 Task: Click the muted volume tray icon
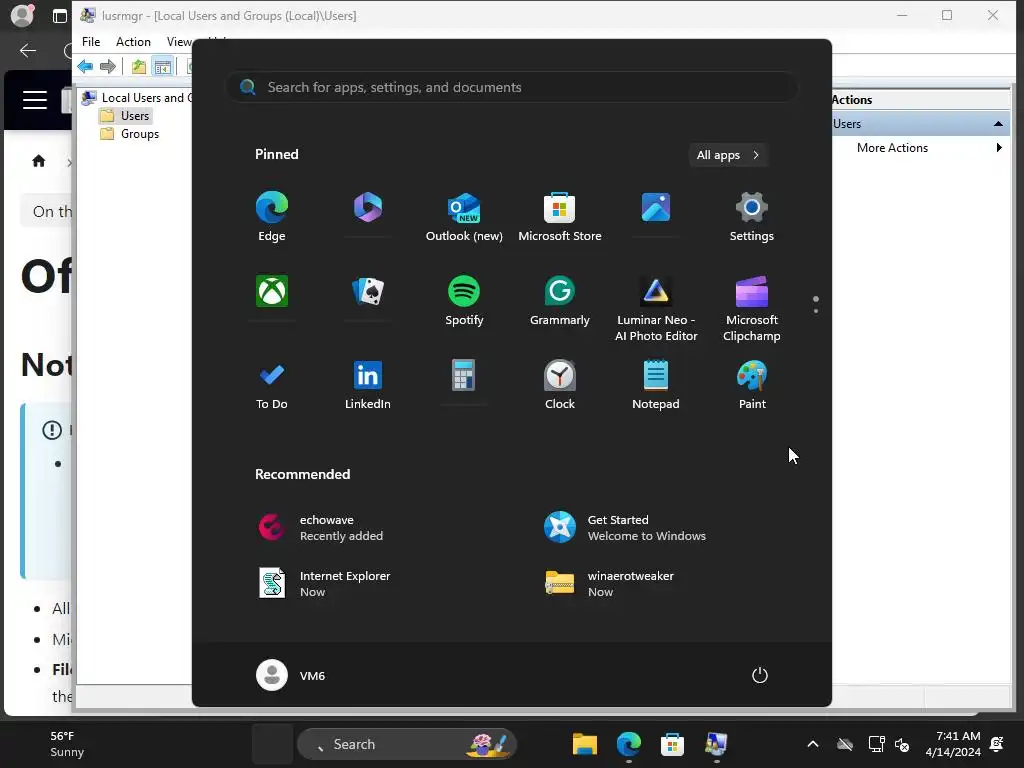pos(902,744)
